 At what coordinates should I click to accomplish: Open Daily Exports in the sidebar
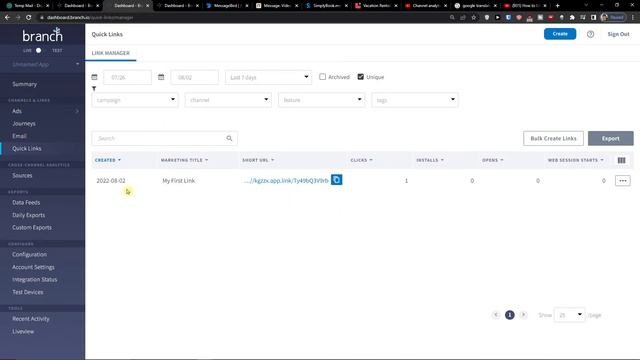pyautogui.click(x=29, y=215)
